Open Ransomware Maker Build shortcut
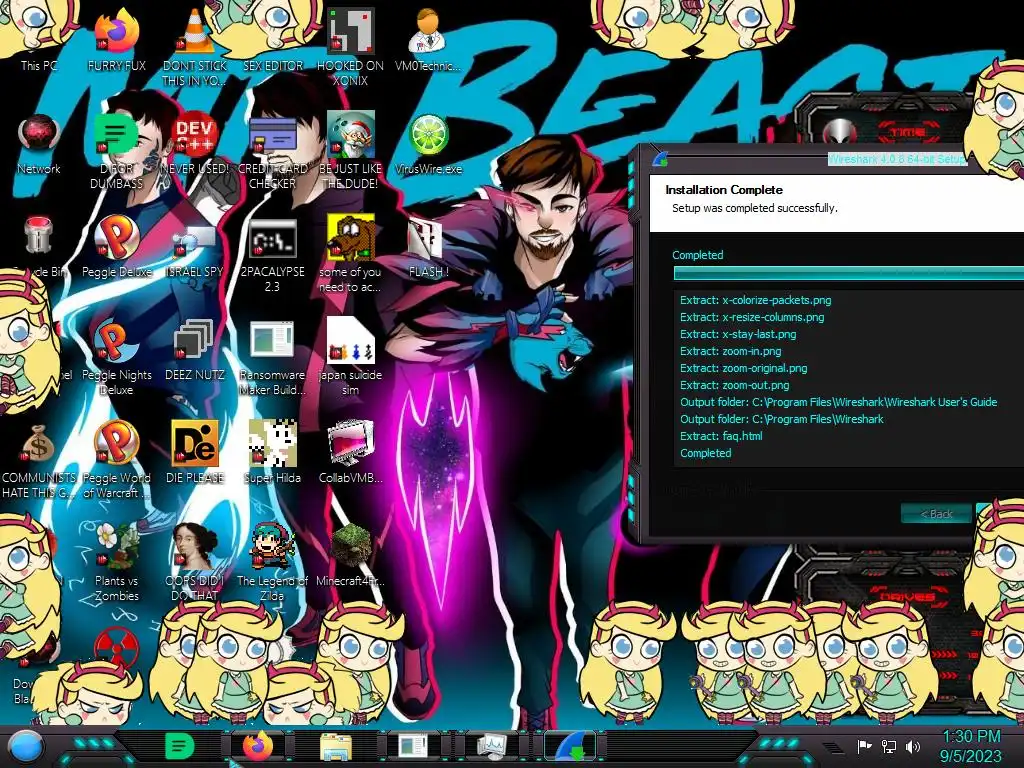This screenshot has width=1024, height=768. point(272,341)
